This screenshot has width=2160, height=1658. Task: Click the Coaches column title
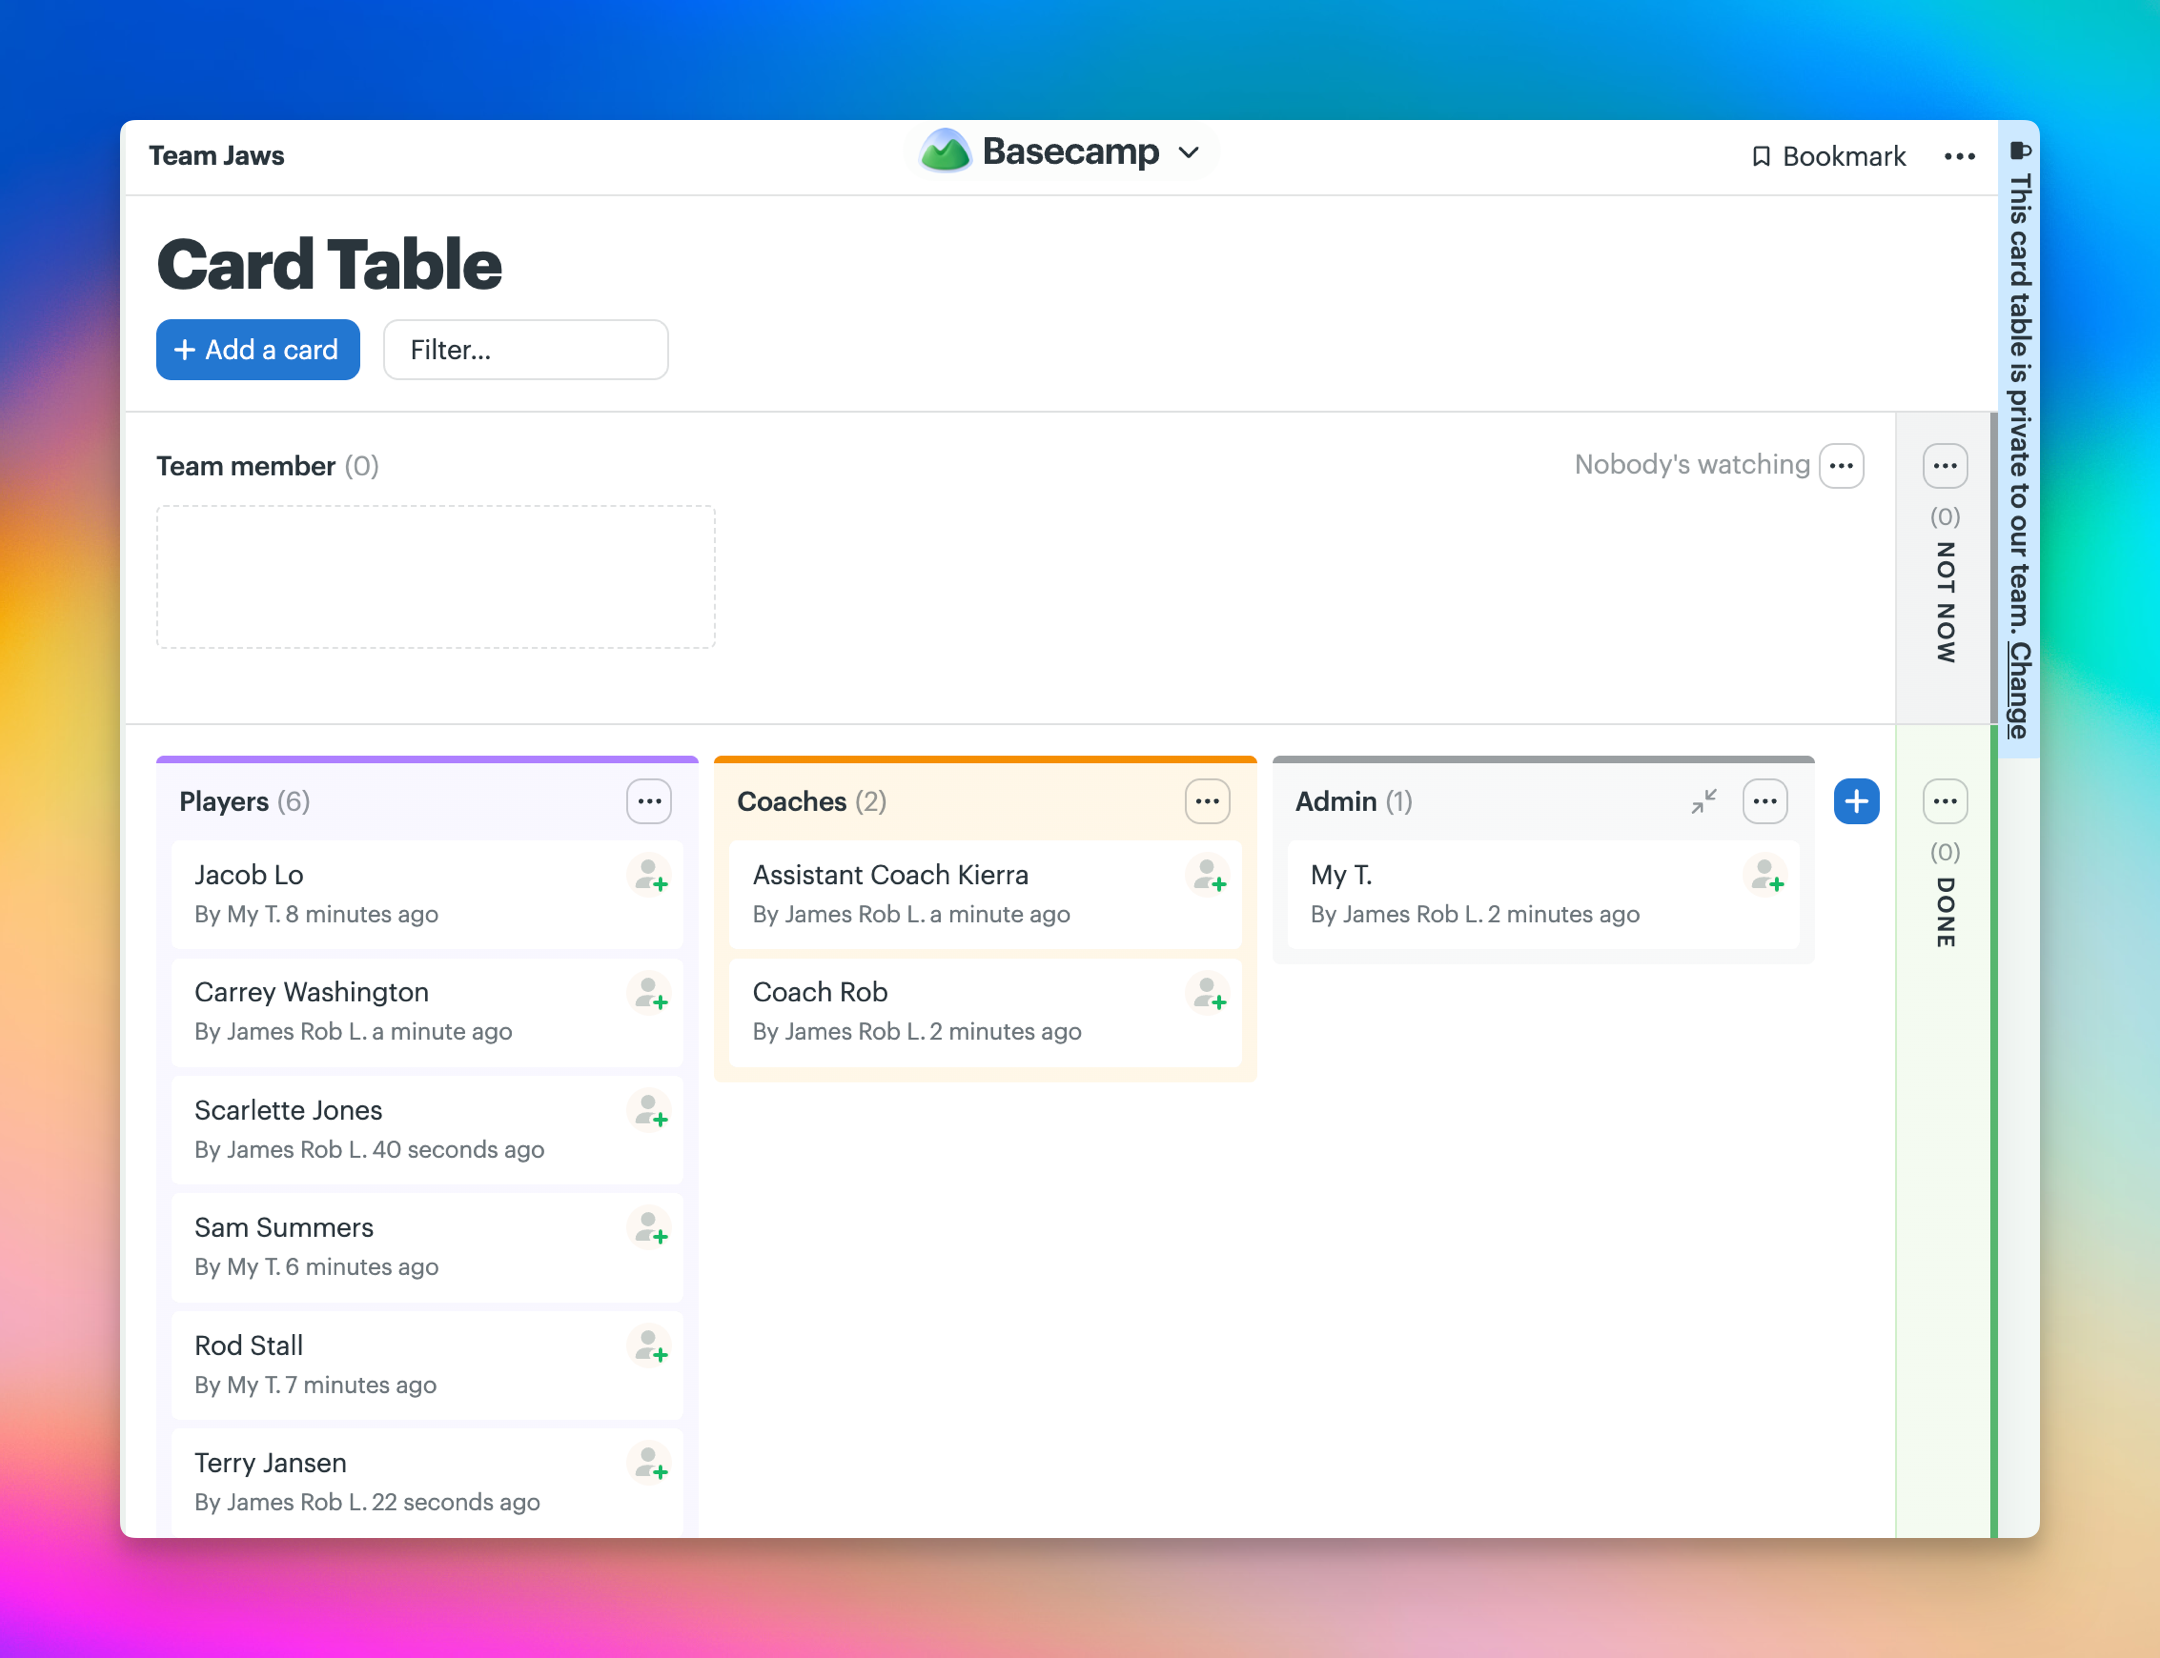click(x=792, y=801)
